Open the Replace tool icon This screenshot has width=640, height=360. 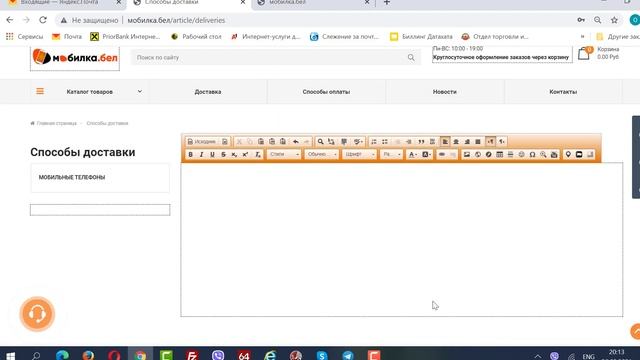click(331, 142)
